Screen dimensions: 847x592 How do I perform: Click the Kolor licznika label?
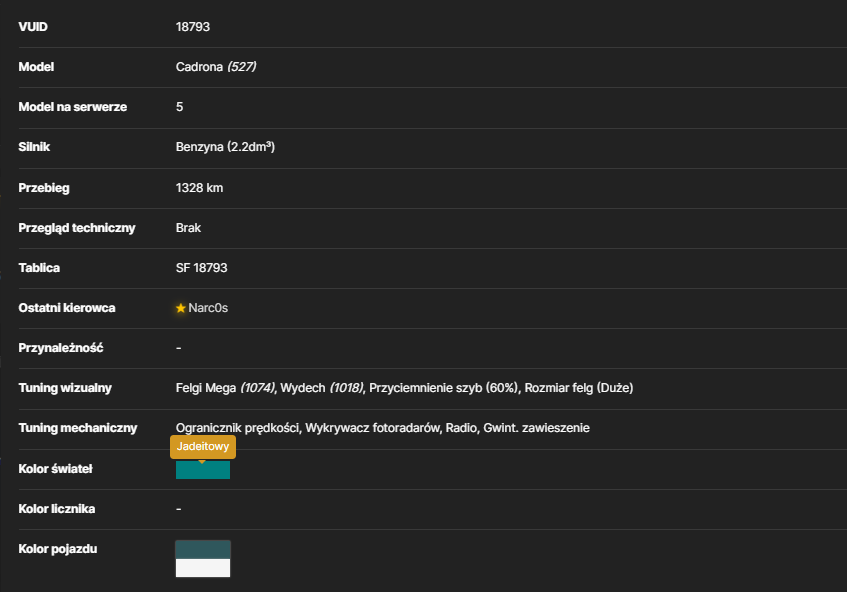click(x=57, y=509)
